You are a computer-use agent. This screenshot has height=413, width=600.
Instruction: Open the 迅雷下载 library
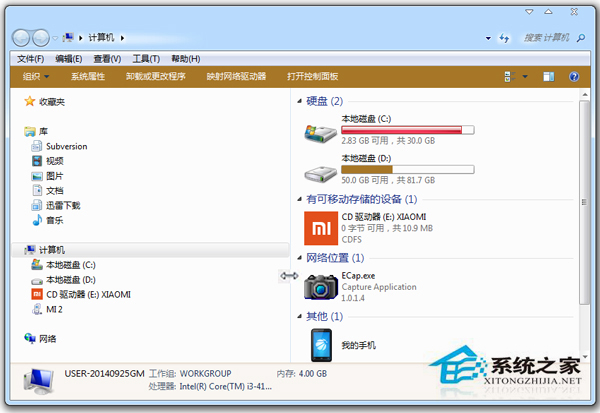pyautogui.click(x=56, y=206)
